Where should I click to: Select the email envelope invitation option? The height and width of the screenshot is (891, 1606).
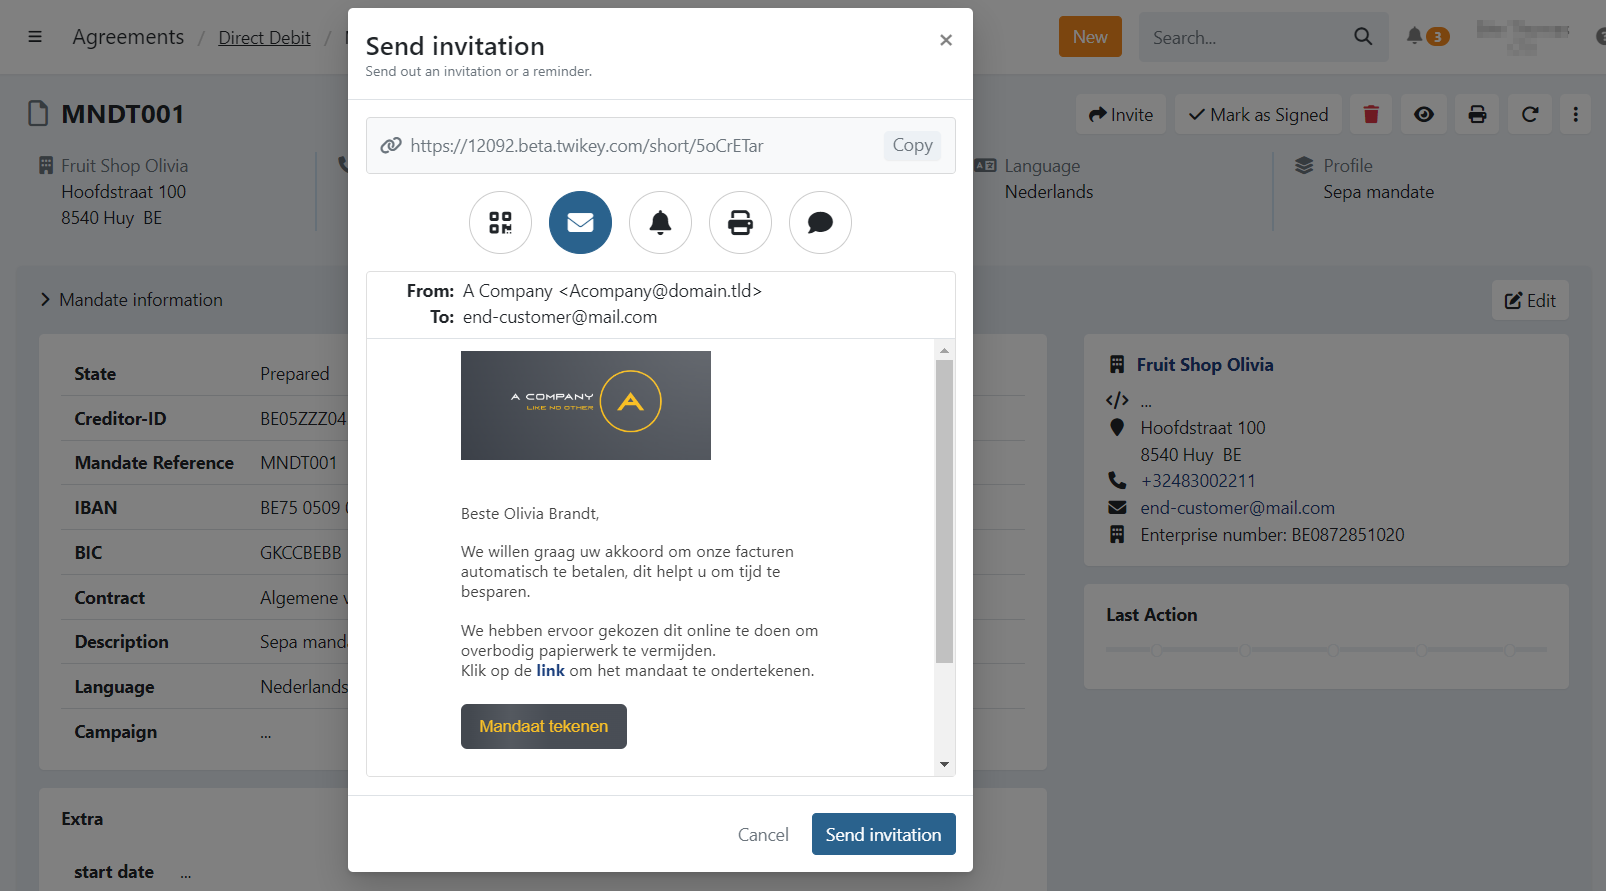[580, 222]
